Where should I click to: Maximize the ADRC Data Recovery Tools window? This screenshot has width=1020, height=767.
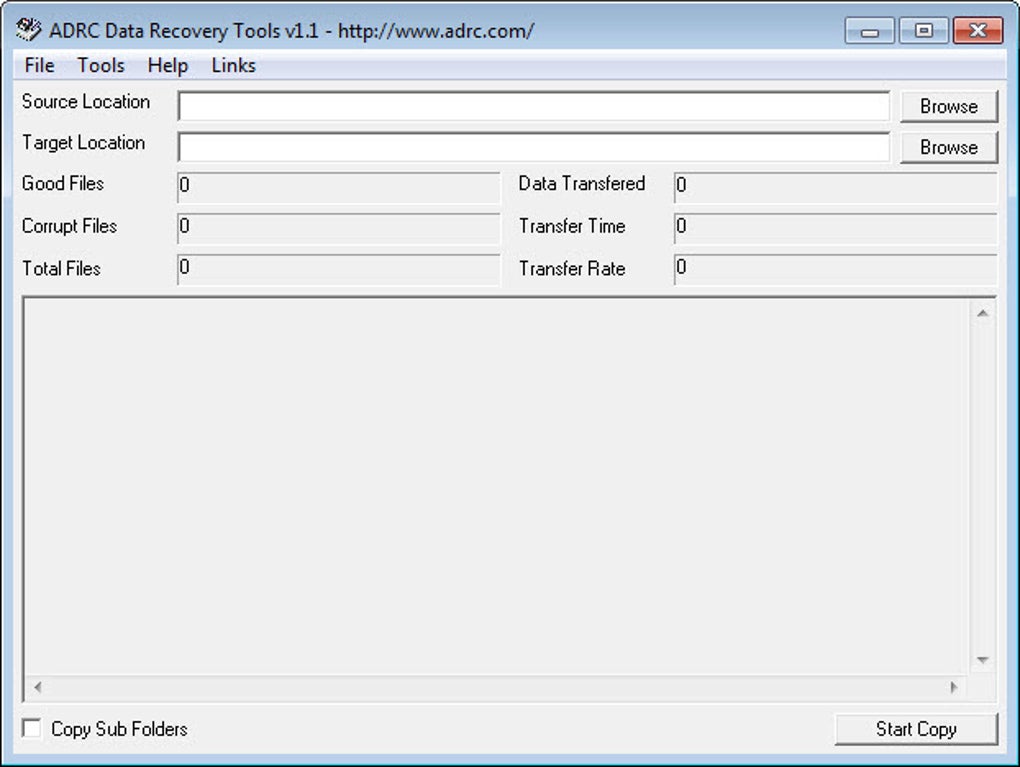pyautogui.click(x=923, y=31)
